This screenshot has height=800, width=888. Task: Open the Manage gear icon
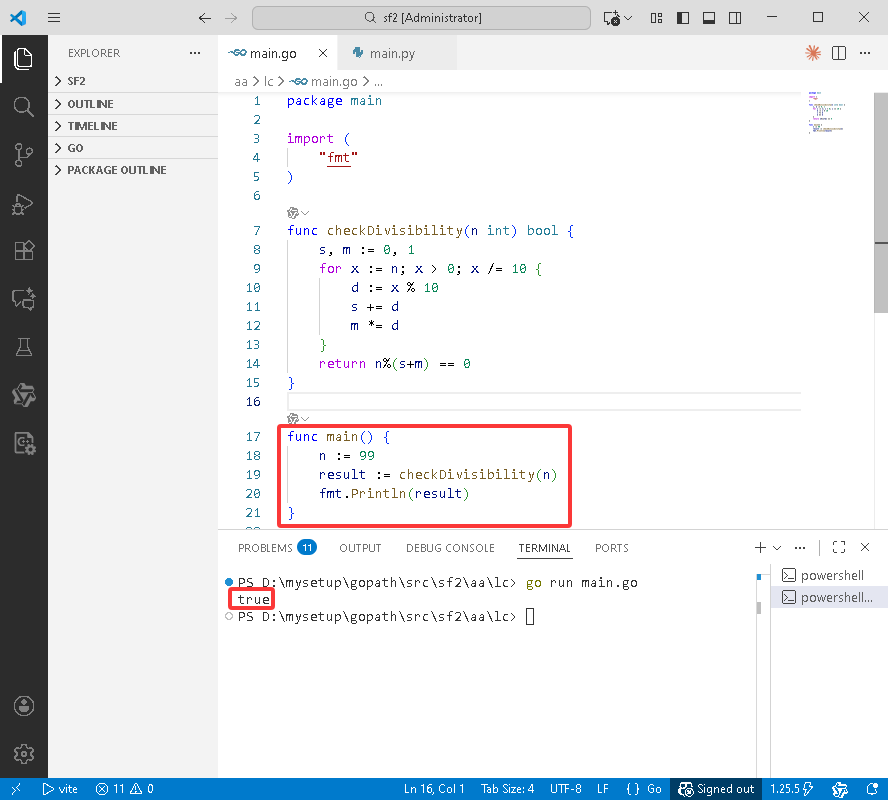[x=23, y=754]
